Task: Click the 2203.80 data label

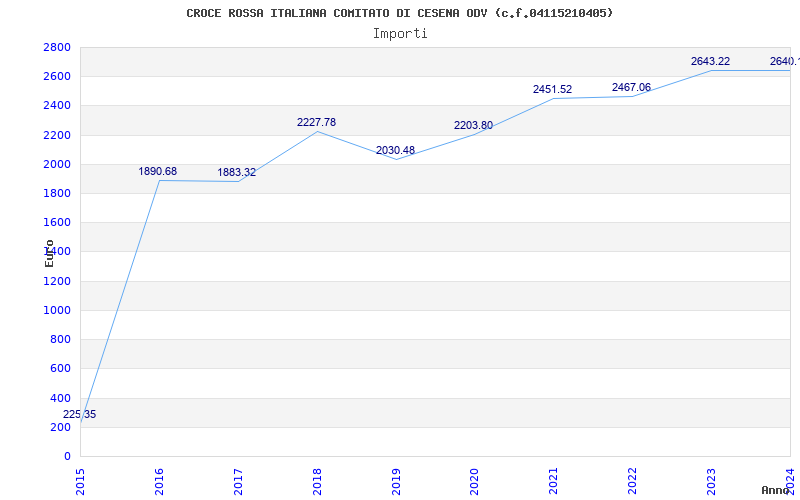Action: point(473,126)
